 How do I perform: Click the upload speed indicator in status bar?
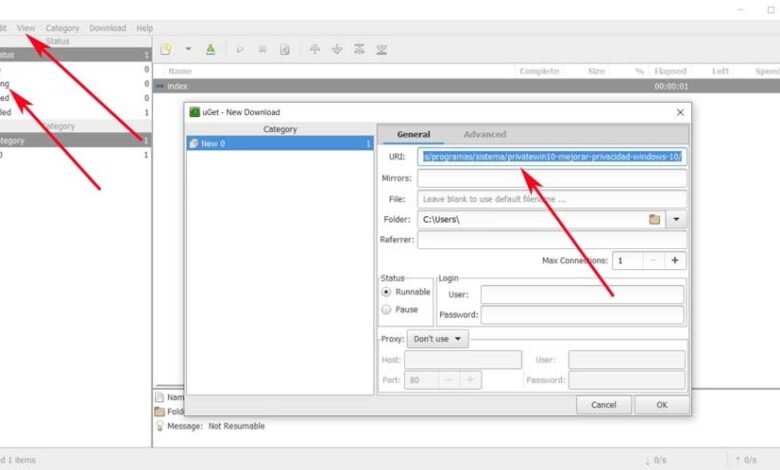point(746,460)
